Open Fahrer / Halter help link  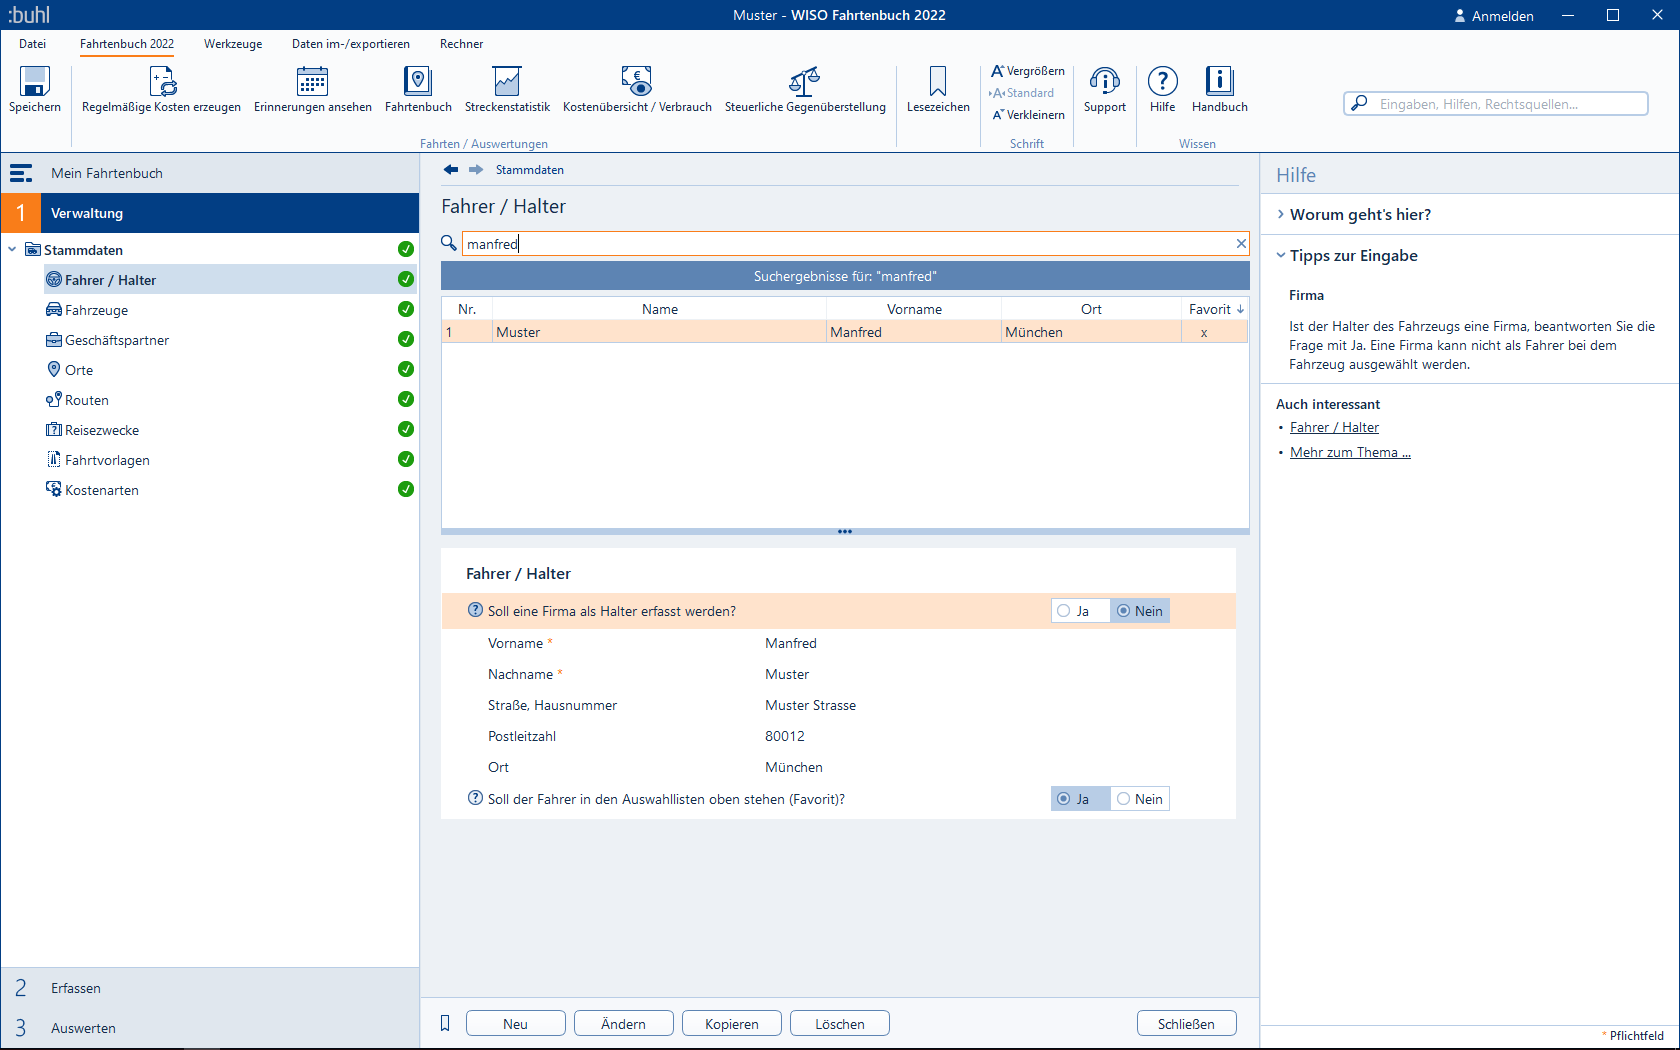tap(1334, 427)
